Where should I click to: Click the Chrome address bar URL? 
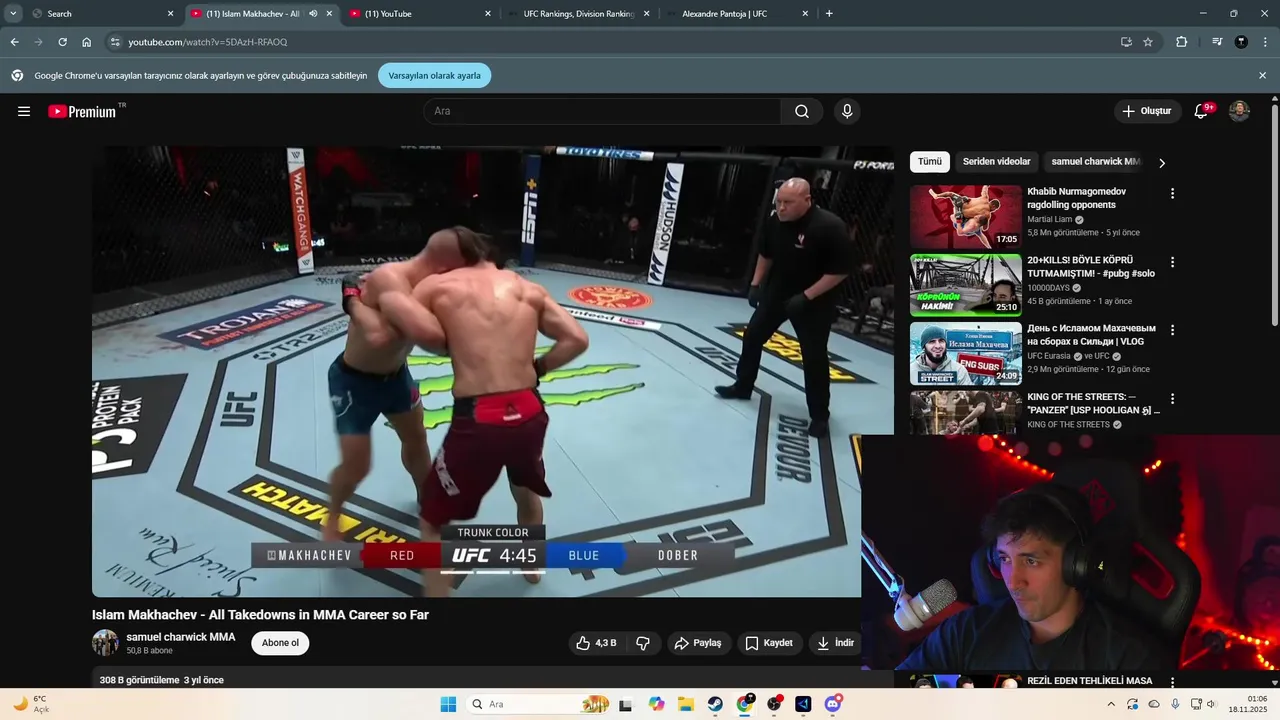click(x=208, y=42)
